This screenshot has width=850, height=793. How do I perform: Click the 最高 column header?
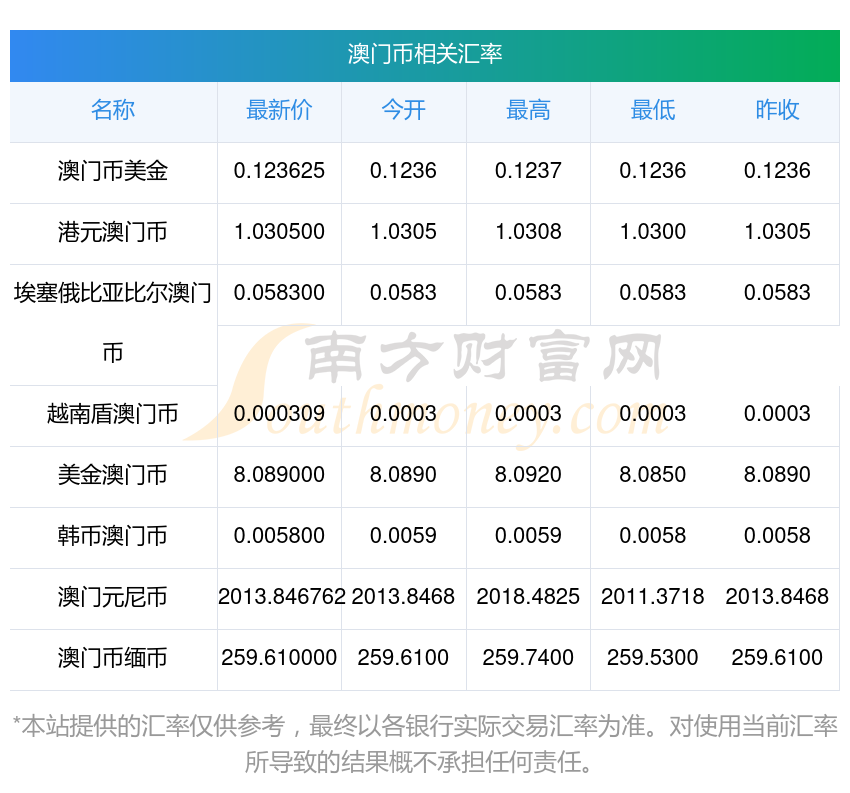528,110
